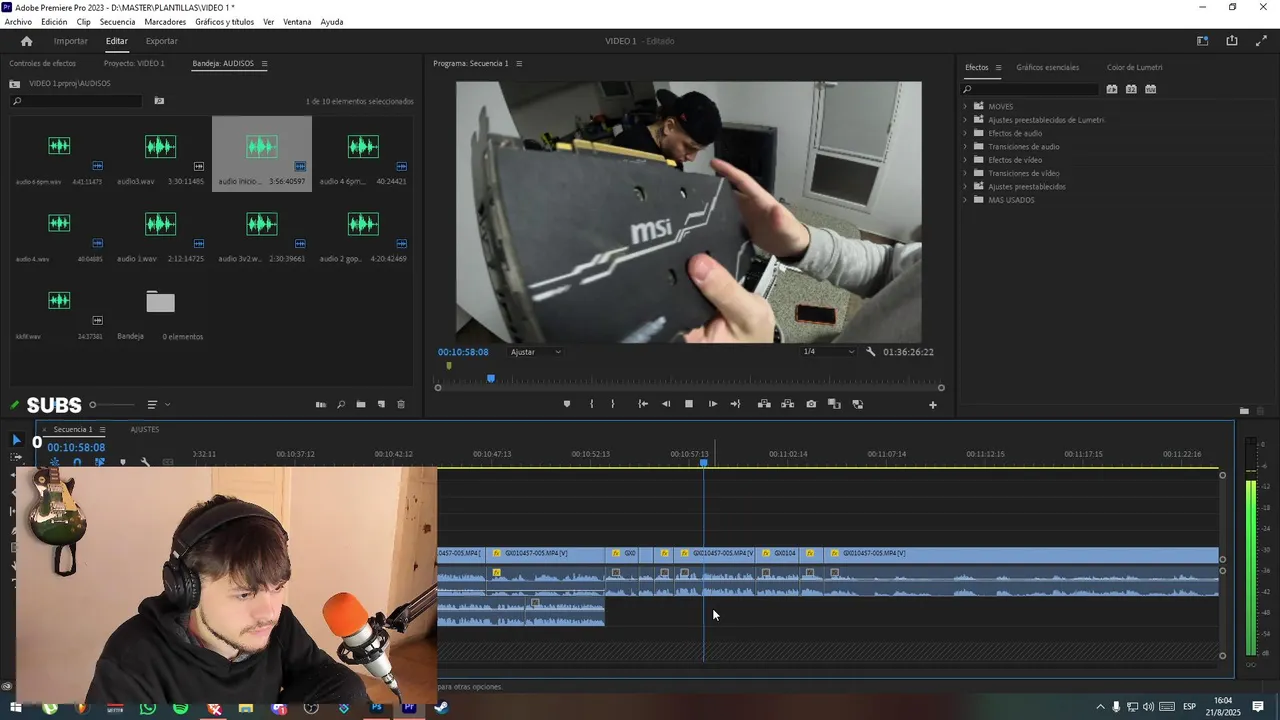Expand the MAS USADOS effects folder
1280x720 pixels.
(x=965, y=200)
